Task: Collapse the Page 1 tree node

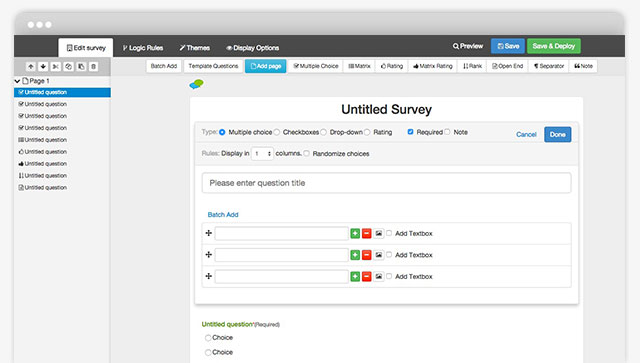Action: tap(17, 81)
